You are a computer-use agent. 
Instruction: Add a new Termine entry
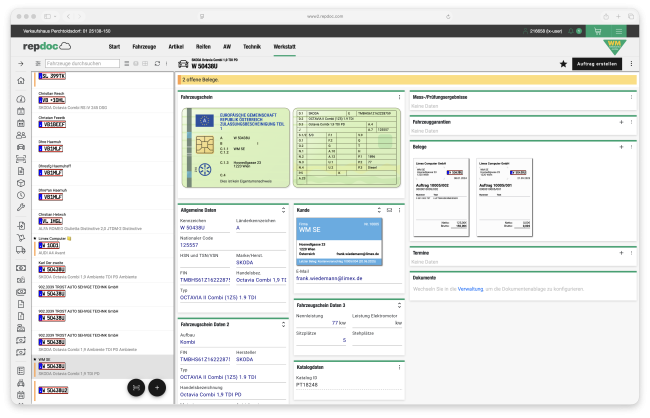click(x=621, y=254)
